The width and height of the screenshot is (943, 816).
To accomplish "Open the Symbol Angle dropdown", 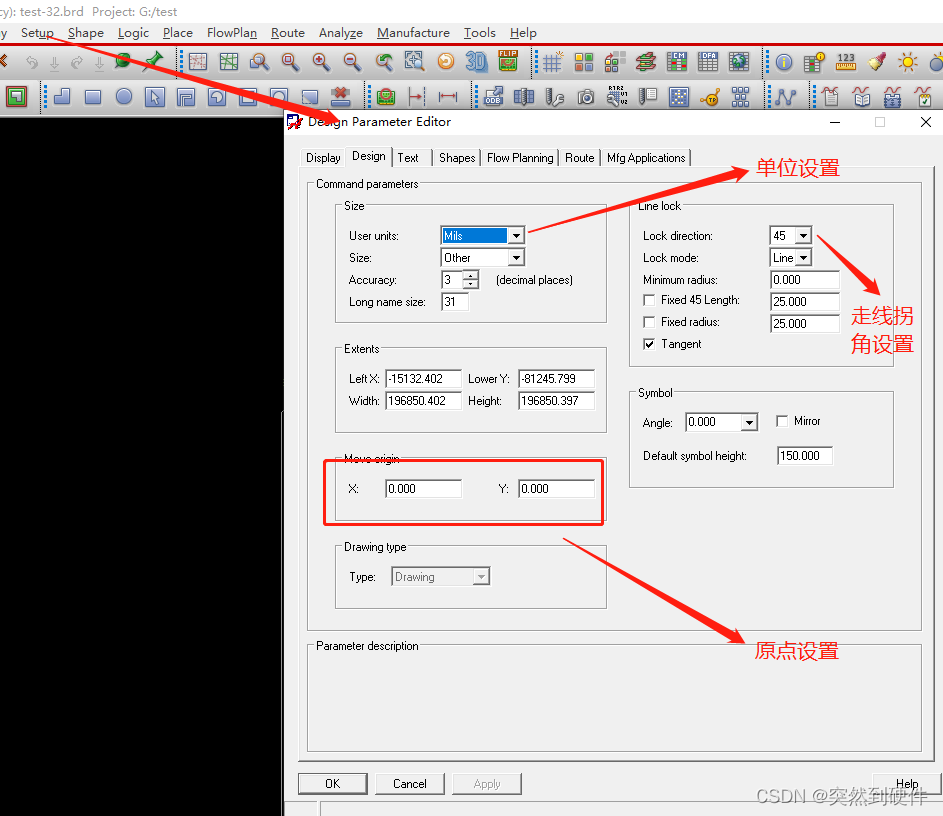I will coord(749,423).
